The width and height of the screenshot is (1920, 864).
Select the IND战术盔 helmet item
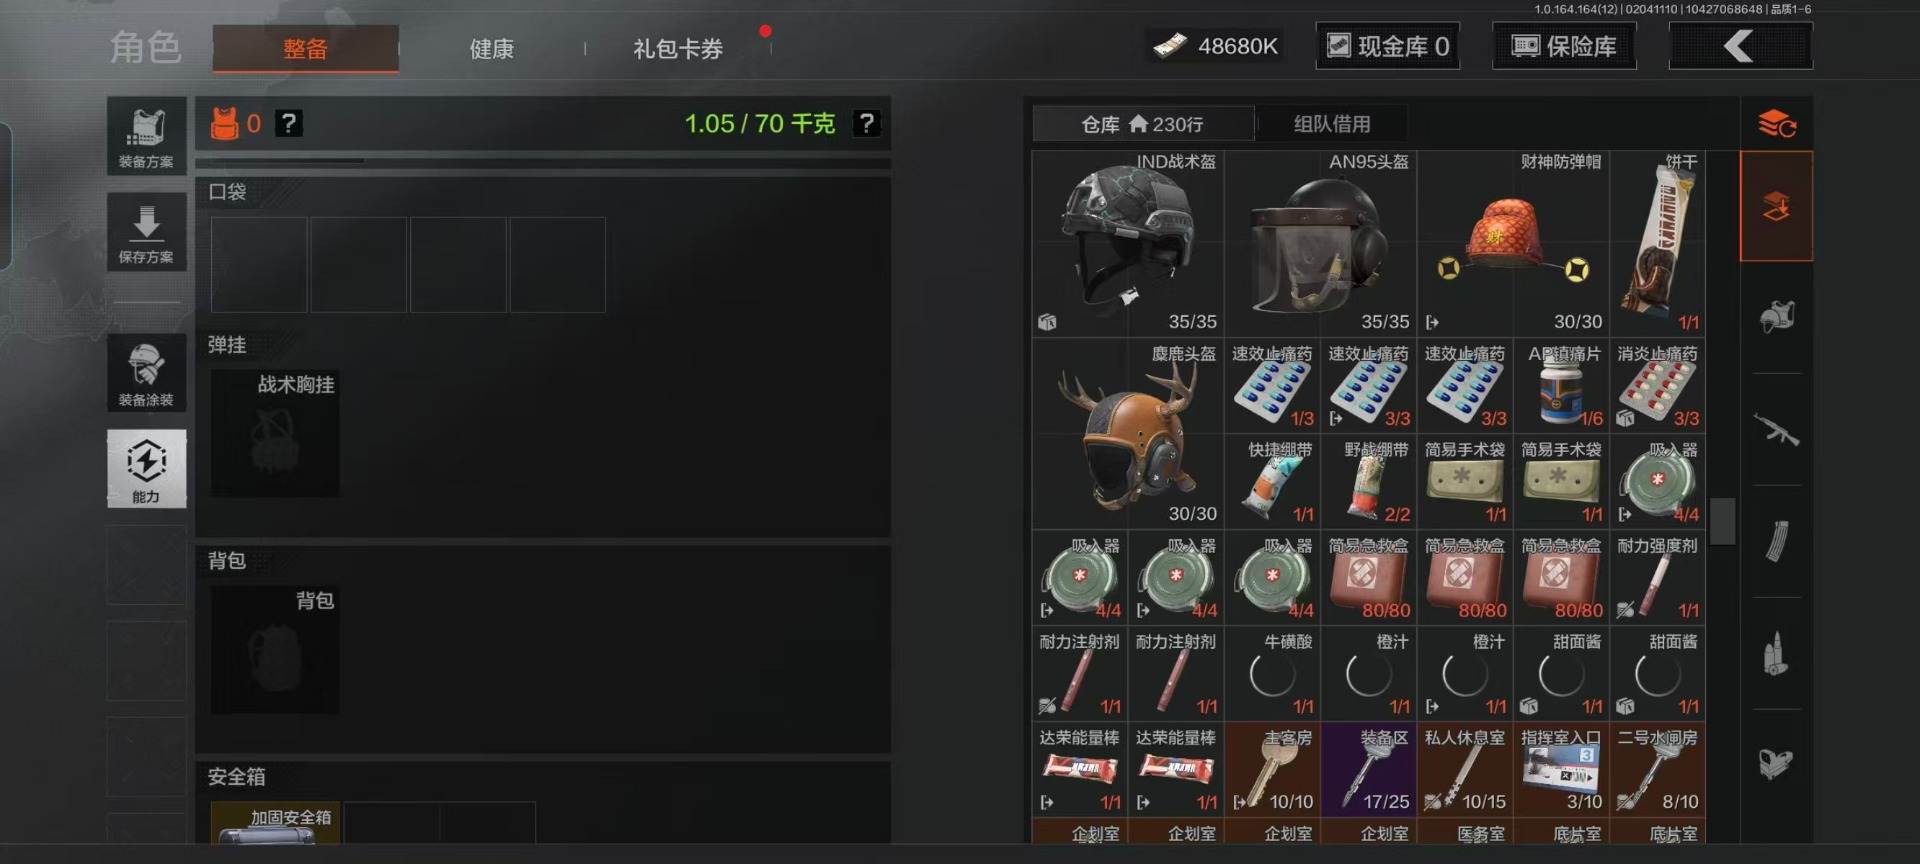pos(1128,243)
